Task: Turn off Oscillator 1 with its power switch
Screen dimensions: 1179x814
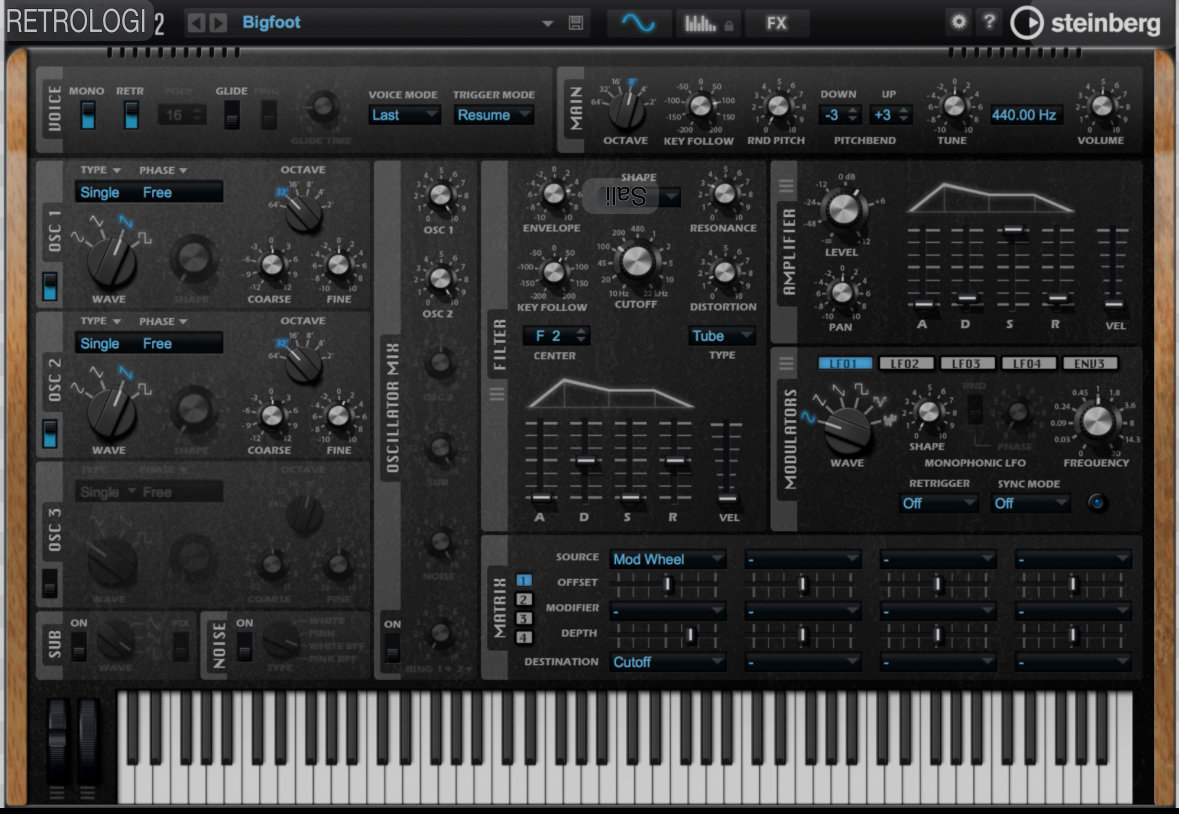Action: coord(50,286)
